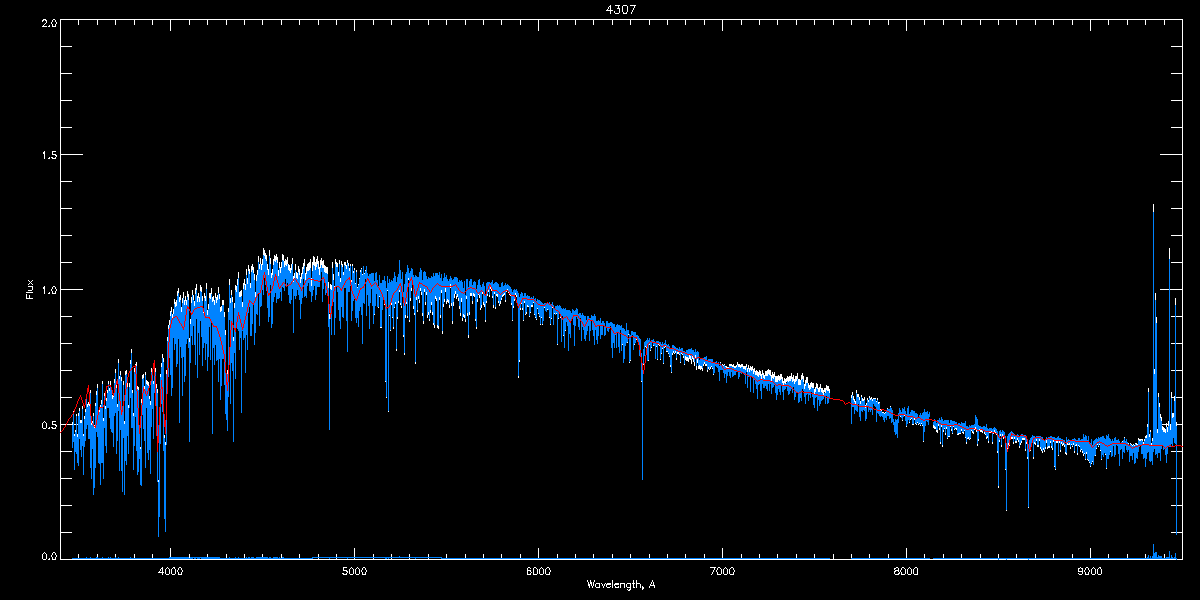Click the x-axis tick label "4000"
Viewport: 1200px width, 600px height.
(170, 572)
